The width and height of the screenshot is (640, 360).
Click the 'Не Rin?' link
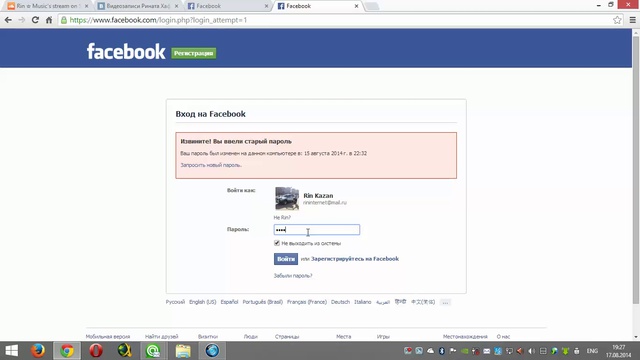click(282, 218)
